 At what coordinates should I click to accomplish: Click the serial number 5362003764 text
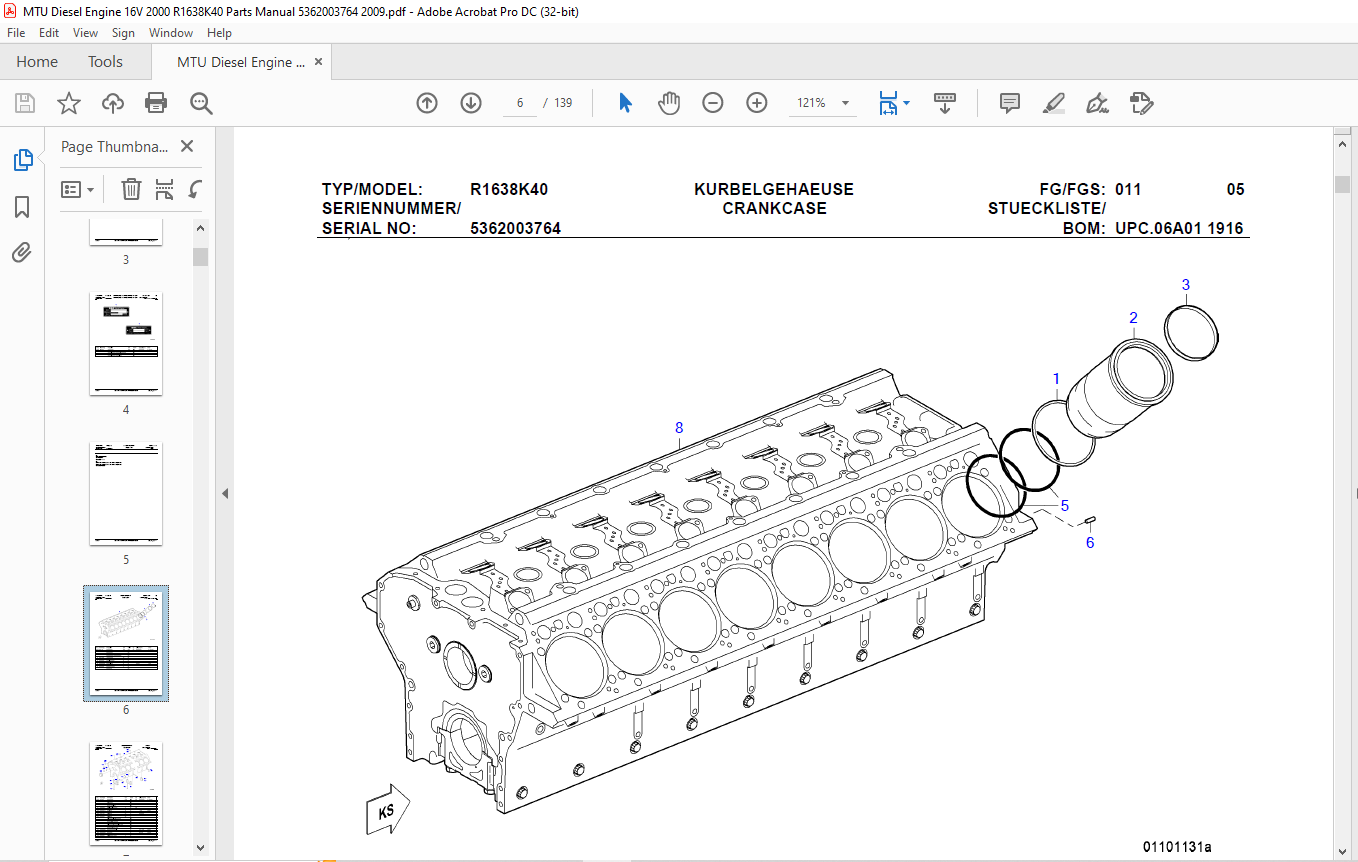516,228
